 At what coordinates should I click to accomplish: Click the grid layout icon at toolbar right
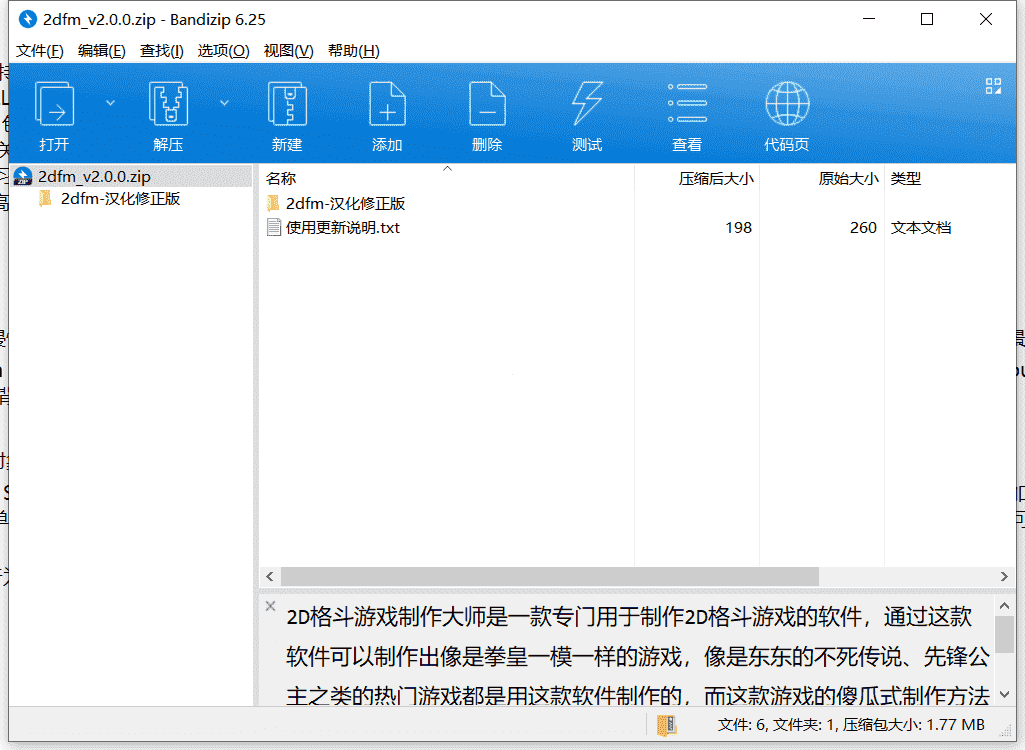[x=994, y=86]
